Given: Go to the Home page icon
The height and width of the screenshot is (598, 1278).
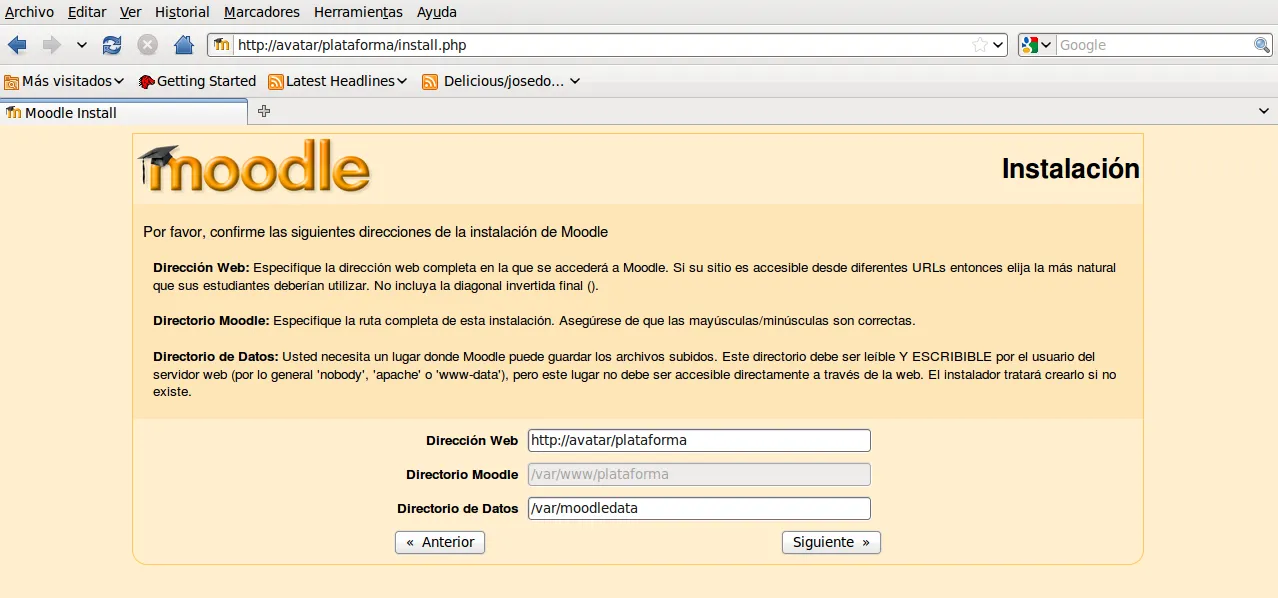Looking at the screenshot, I should click(183, 45).
